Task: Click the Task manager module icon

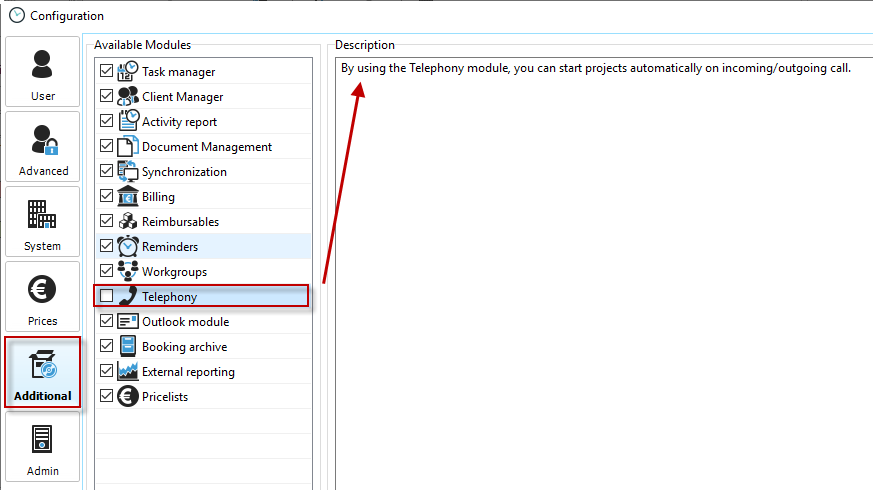Action: [127, 72]
